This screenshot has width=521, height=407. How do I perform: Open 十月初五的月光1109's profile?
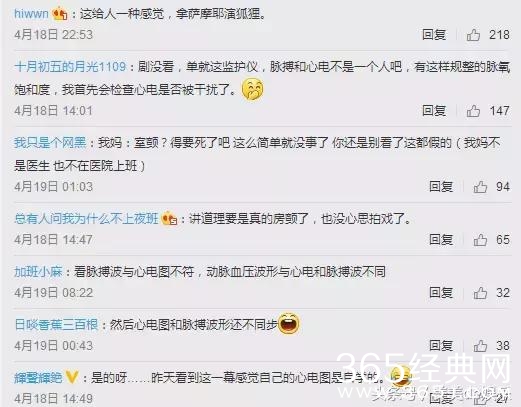point(70,67)
